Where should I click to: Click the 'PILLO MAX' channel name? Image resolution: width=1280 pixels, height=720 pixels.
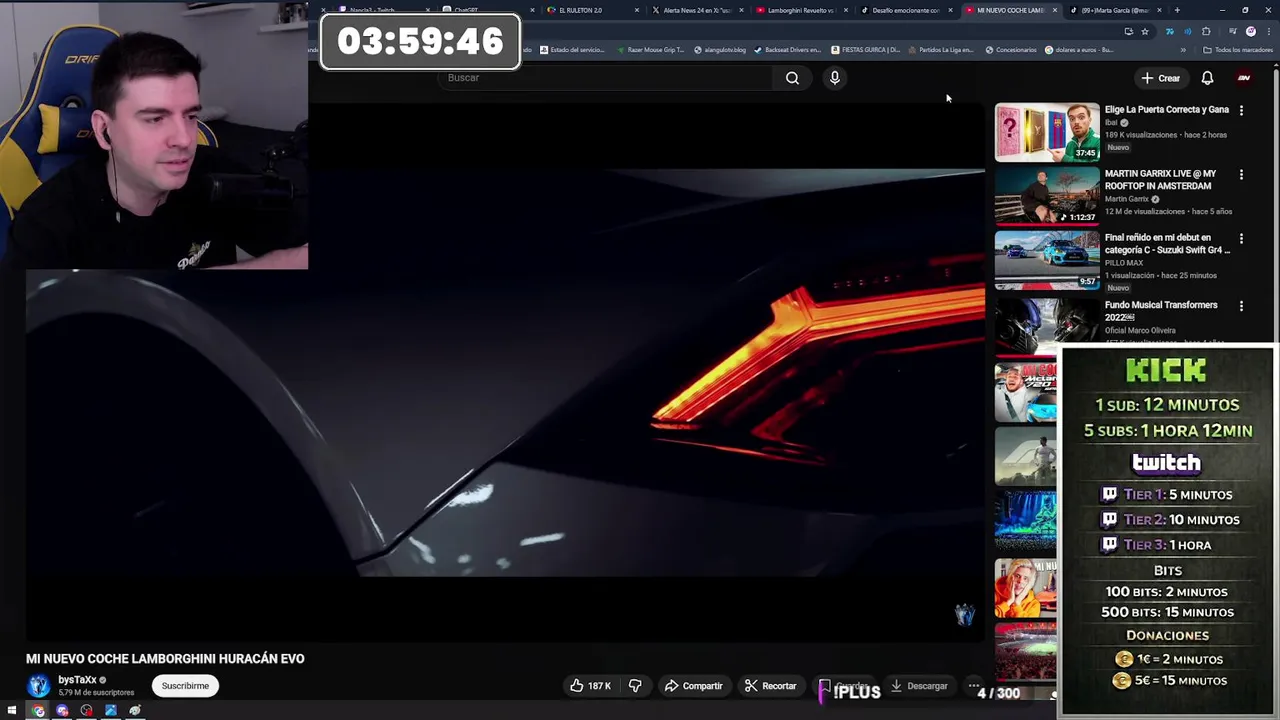pos(1124,263)
